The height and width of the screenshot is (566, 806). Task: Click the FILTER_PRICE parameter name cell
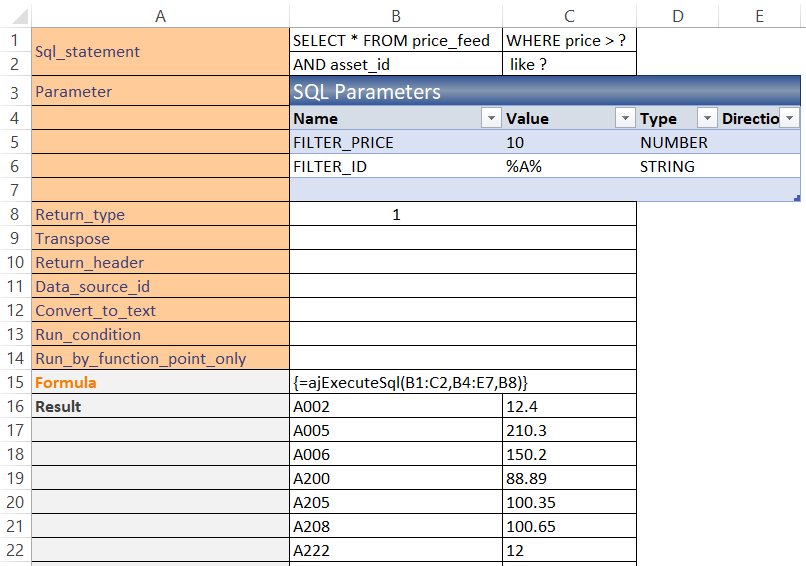tap(396, 142)
